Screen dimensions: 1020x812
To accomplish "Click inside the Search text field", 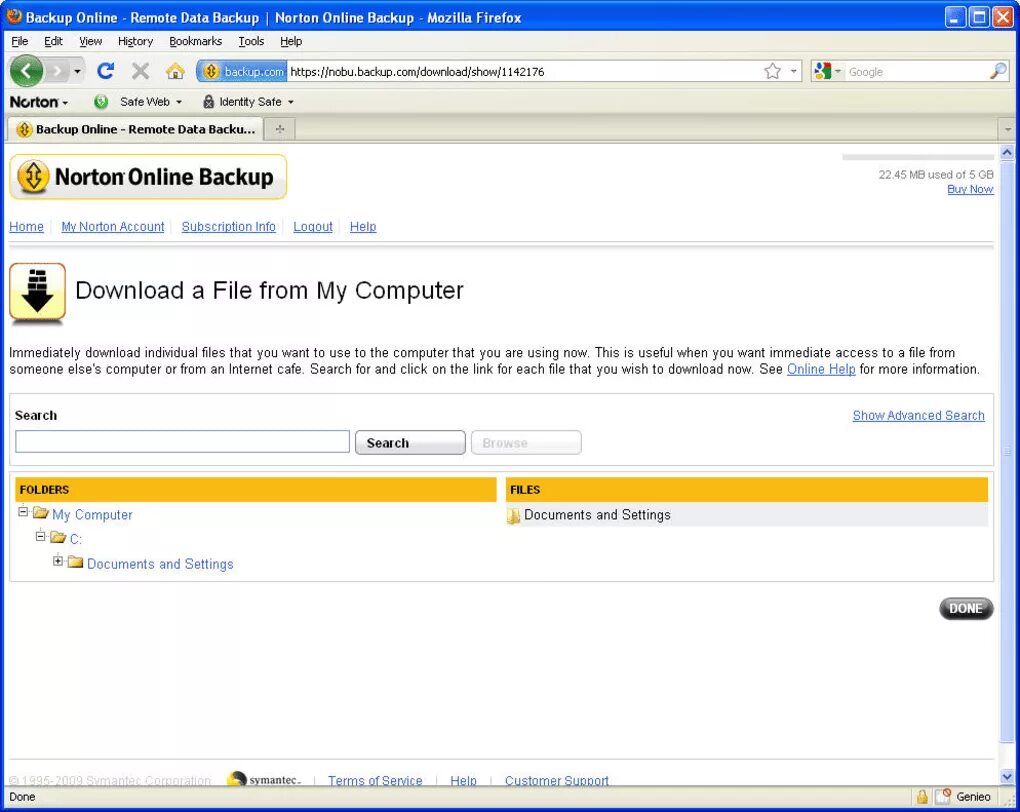I will [x=182, y=441].
